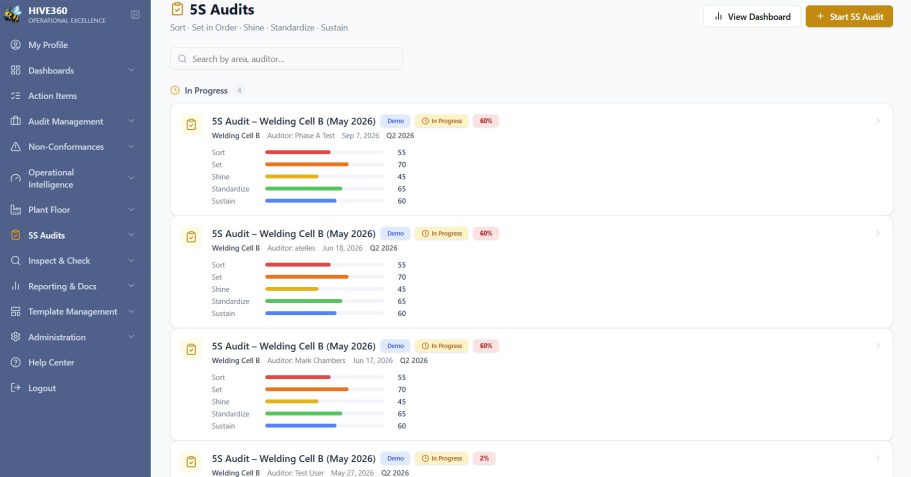Click the Start 5S Audit button
The width and height of the screenshot is (911, 477).
[849, 17]
